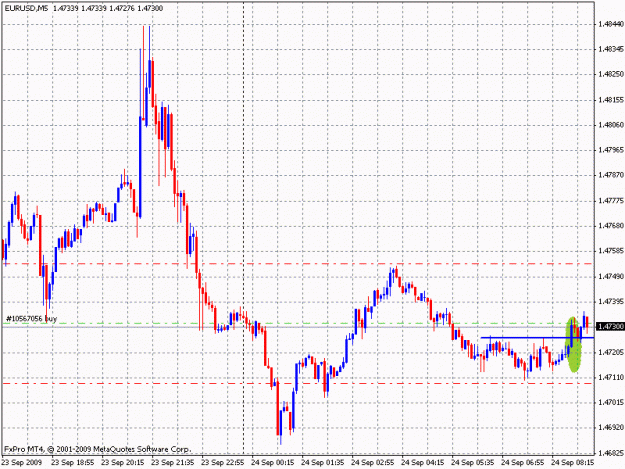Click the 1.48060 price axis label

pos(611,125)
